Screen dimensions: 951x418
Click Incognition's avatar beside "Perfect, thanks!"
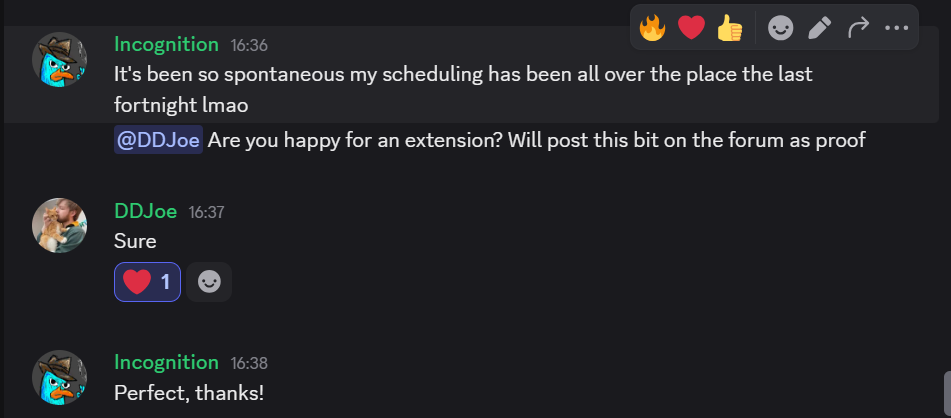point(60,376)
